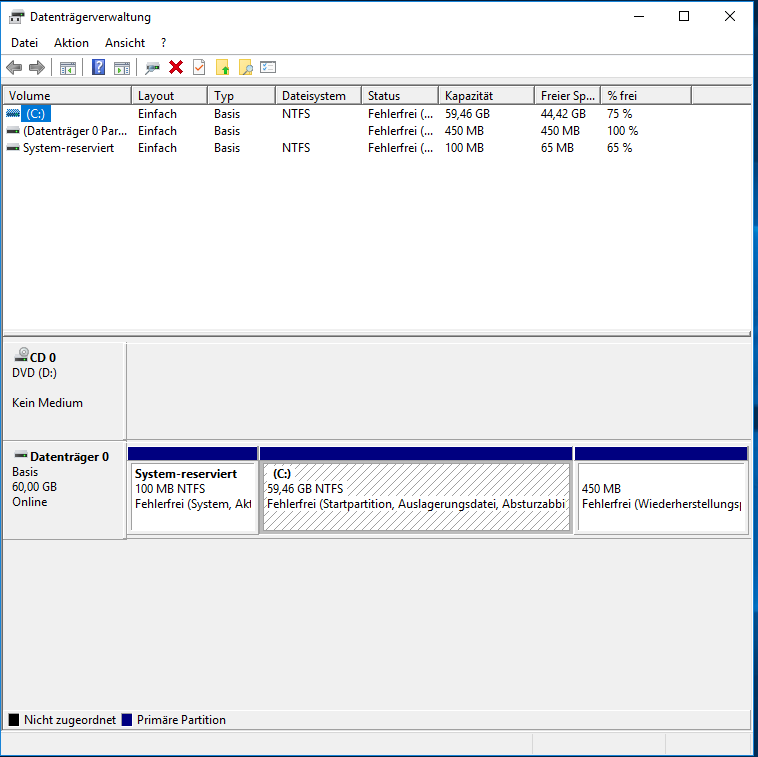Select the (Datenträger 0 Par... volume row

tap(75, 131)
